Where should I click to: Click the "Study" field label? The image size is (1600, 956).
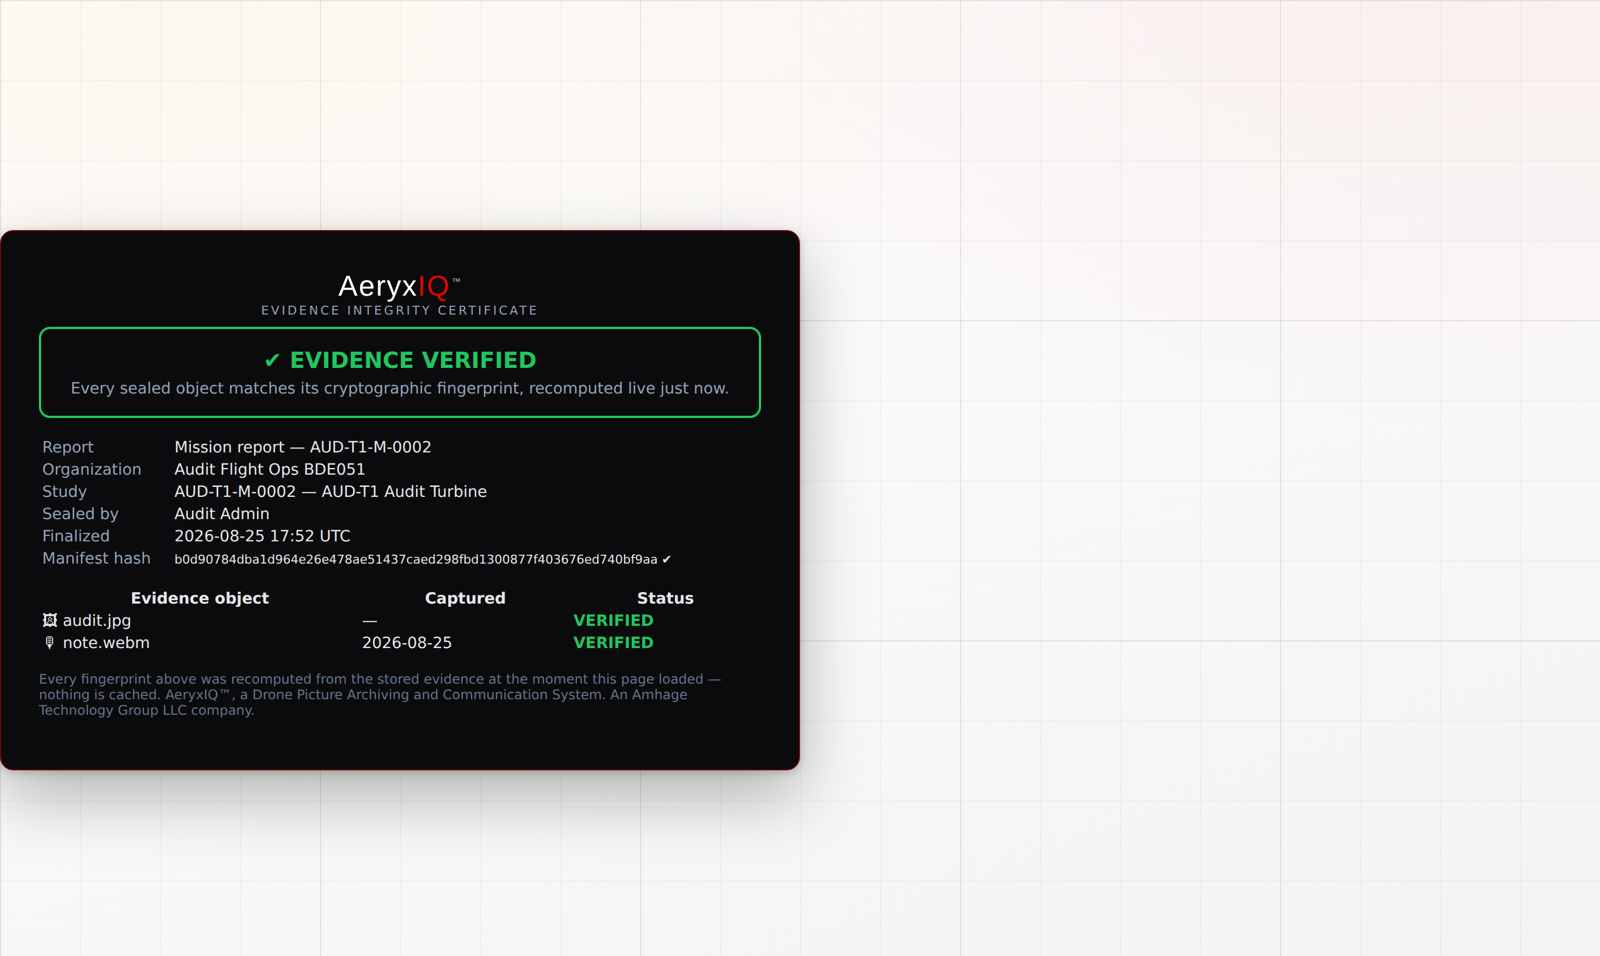65,491
